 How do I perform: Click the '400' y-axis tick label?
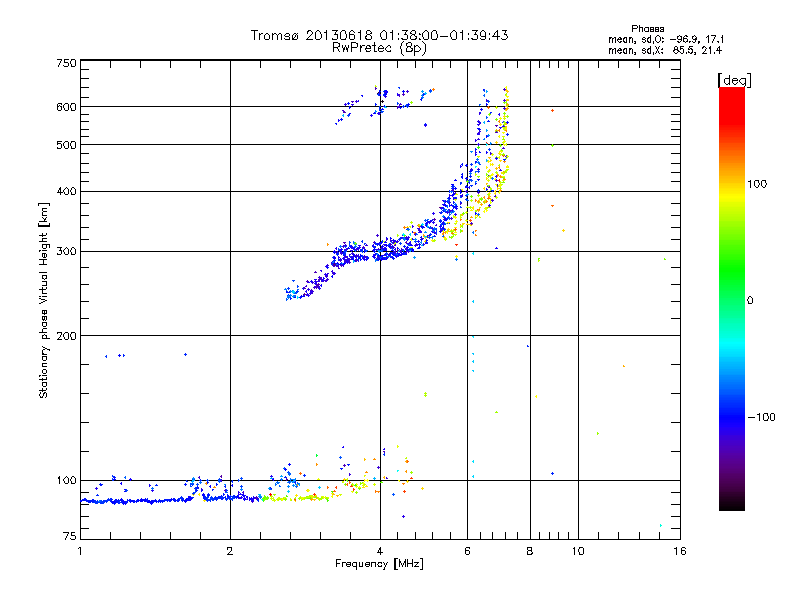67,191
